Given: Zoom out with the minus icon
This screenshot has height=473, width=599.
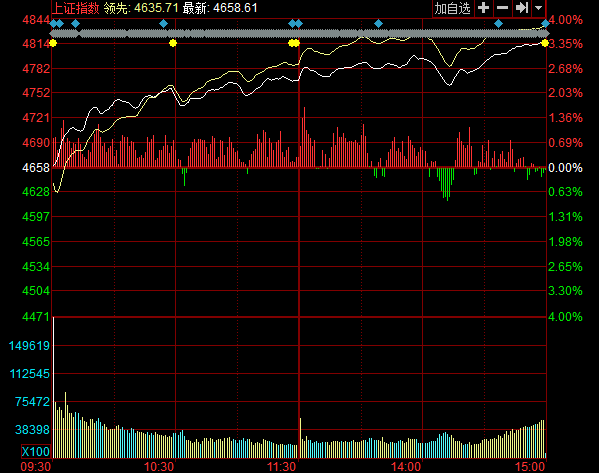Looking at the screenshot, I should tap(502, 8).
